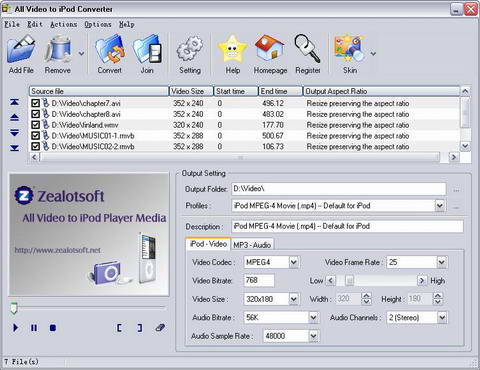480x370 pixels.
Task: Move selected file to bottom of list
Action: coord(14,148)
